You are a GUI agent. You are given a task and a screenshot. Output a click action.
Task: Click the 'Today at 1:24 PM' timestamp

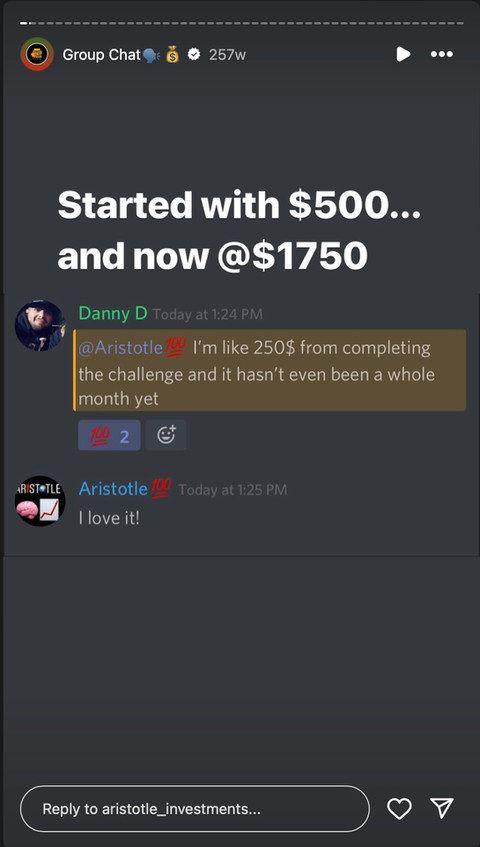[x=207, y=315]
